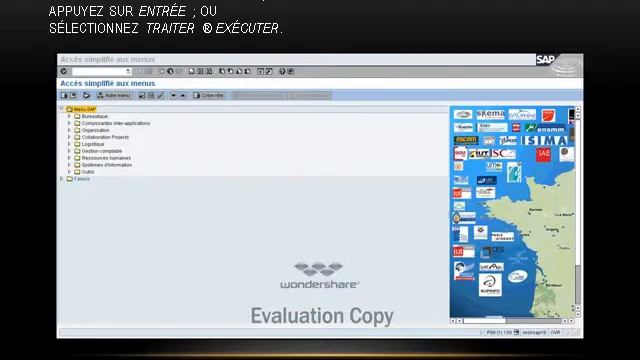The height and width of the screenshot is (360, 640).
Task: Select the Outils tree item
Action: pyautogui.click(x=88, y=172)
